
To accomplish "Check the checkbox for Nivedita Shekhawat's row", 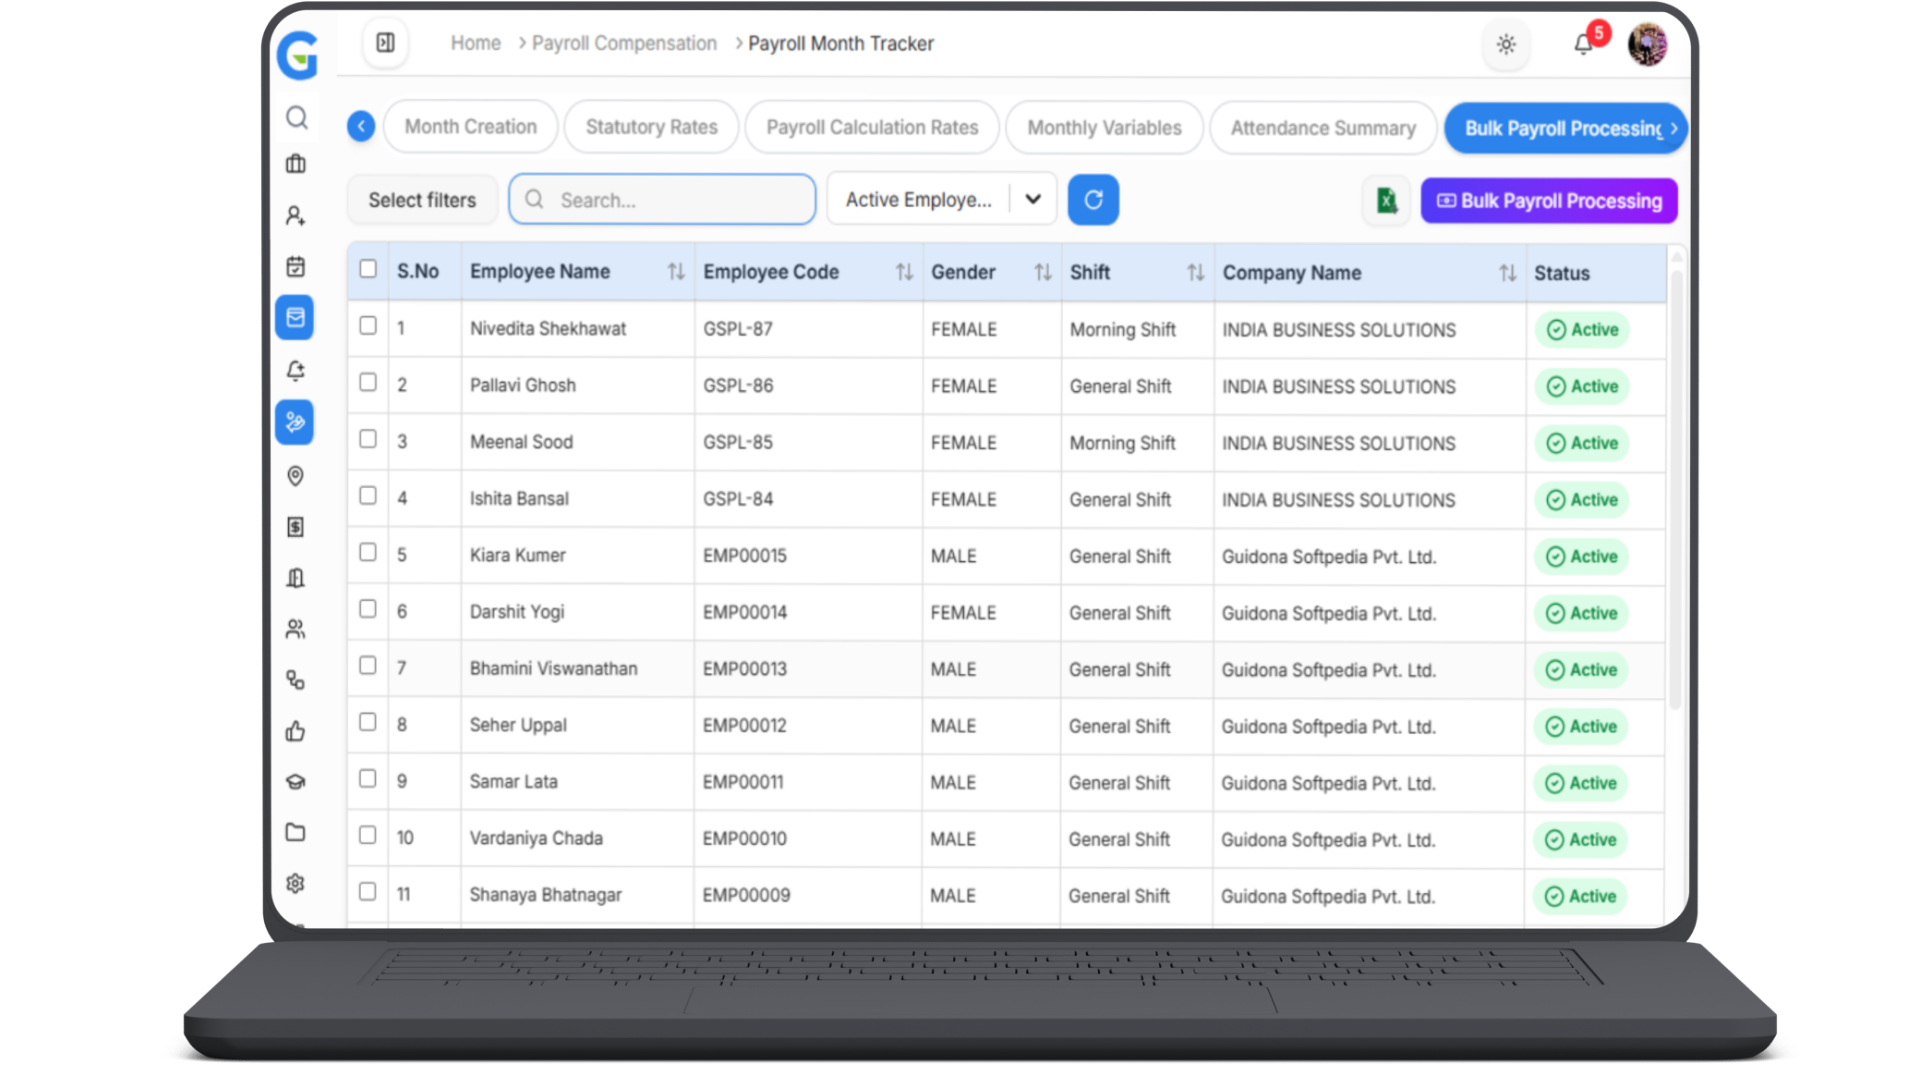I will pyautogui.click(x=368, y=325).
